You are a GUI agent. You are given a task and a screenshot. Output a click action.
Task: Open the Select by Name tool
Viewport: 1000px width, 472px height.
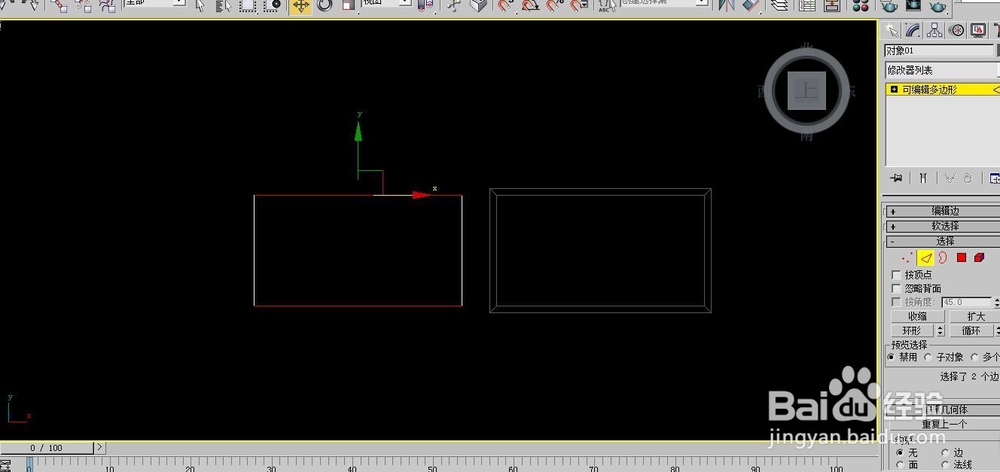(x=223, y=6)
